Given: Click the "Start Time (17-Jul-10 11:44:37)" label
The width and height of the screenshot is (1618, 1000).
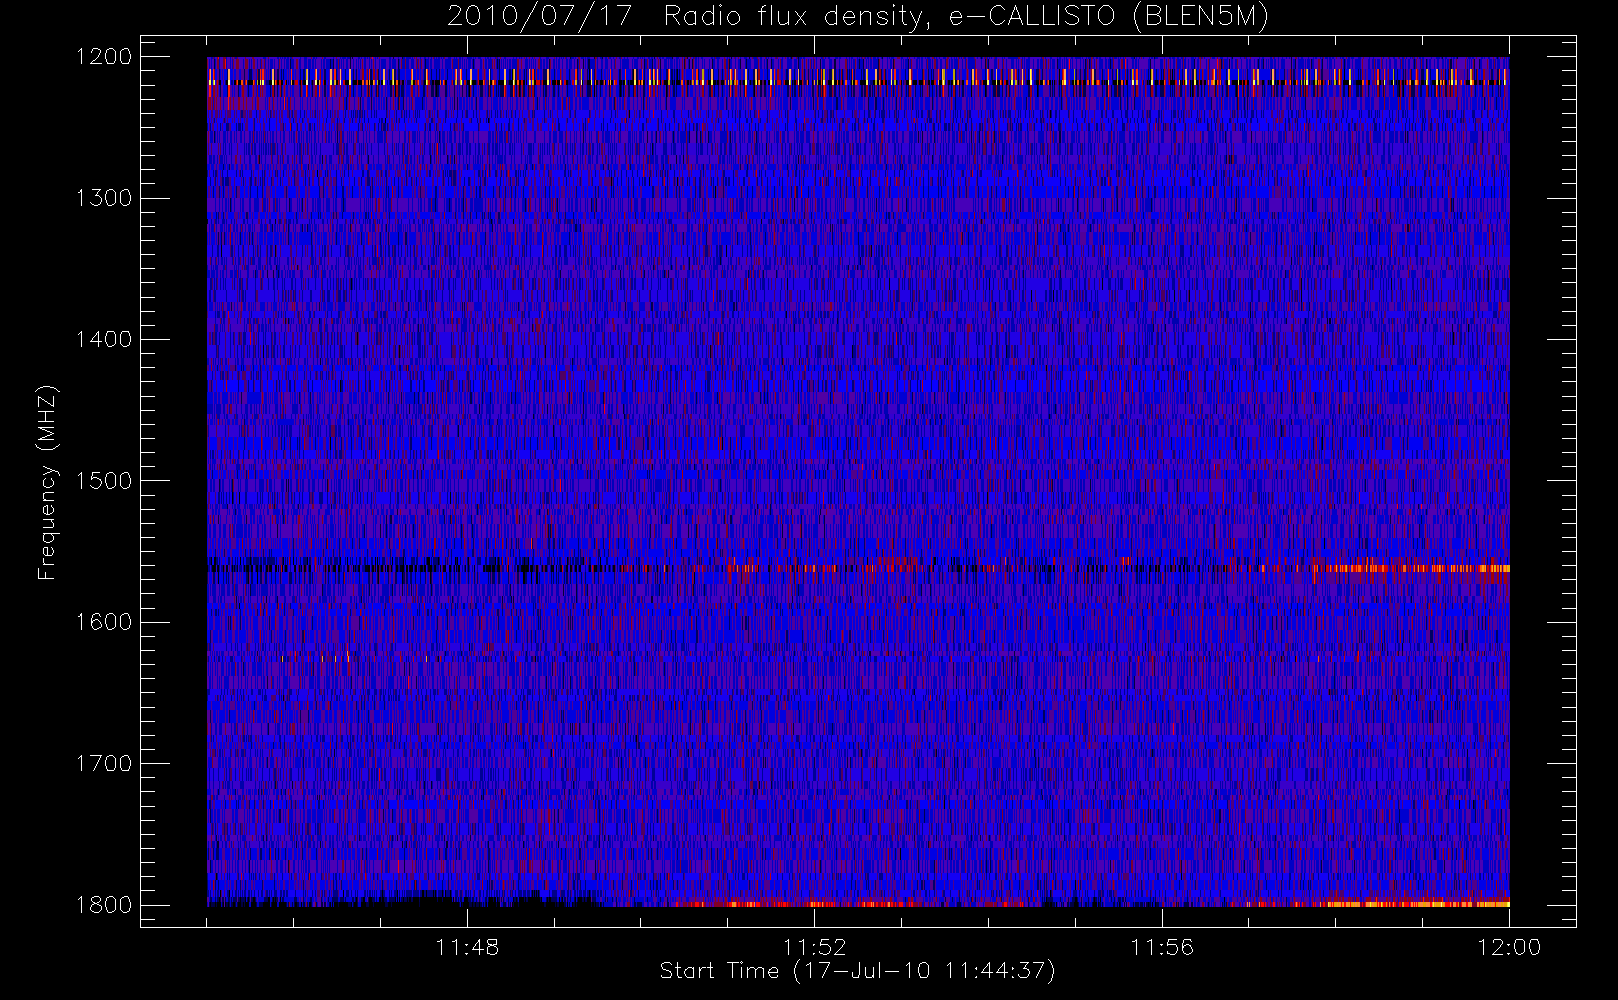Looking at the screenshot, I should coord(858,971).
